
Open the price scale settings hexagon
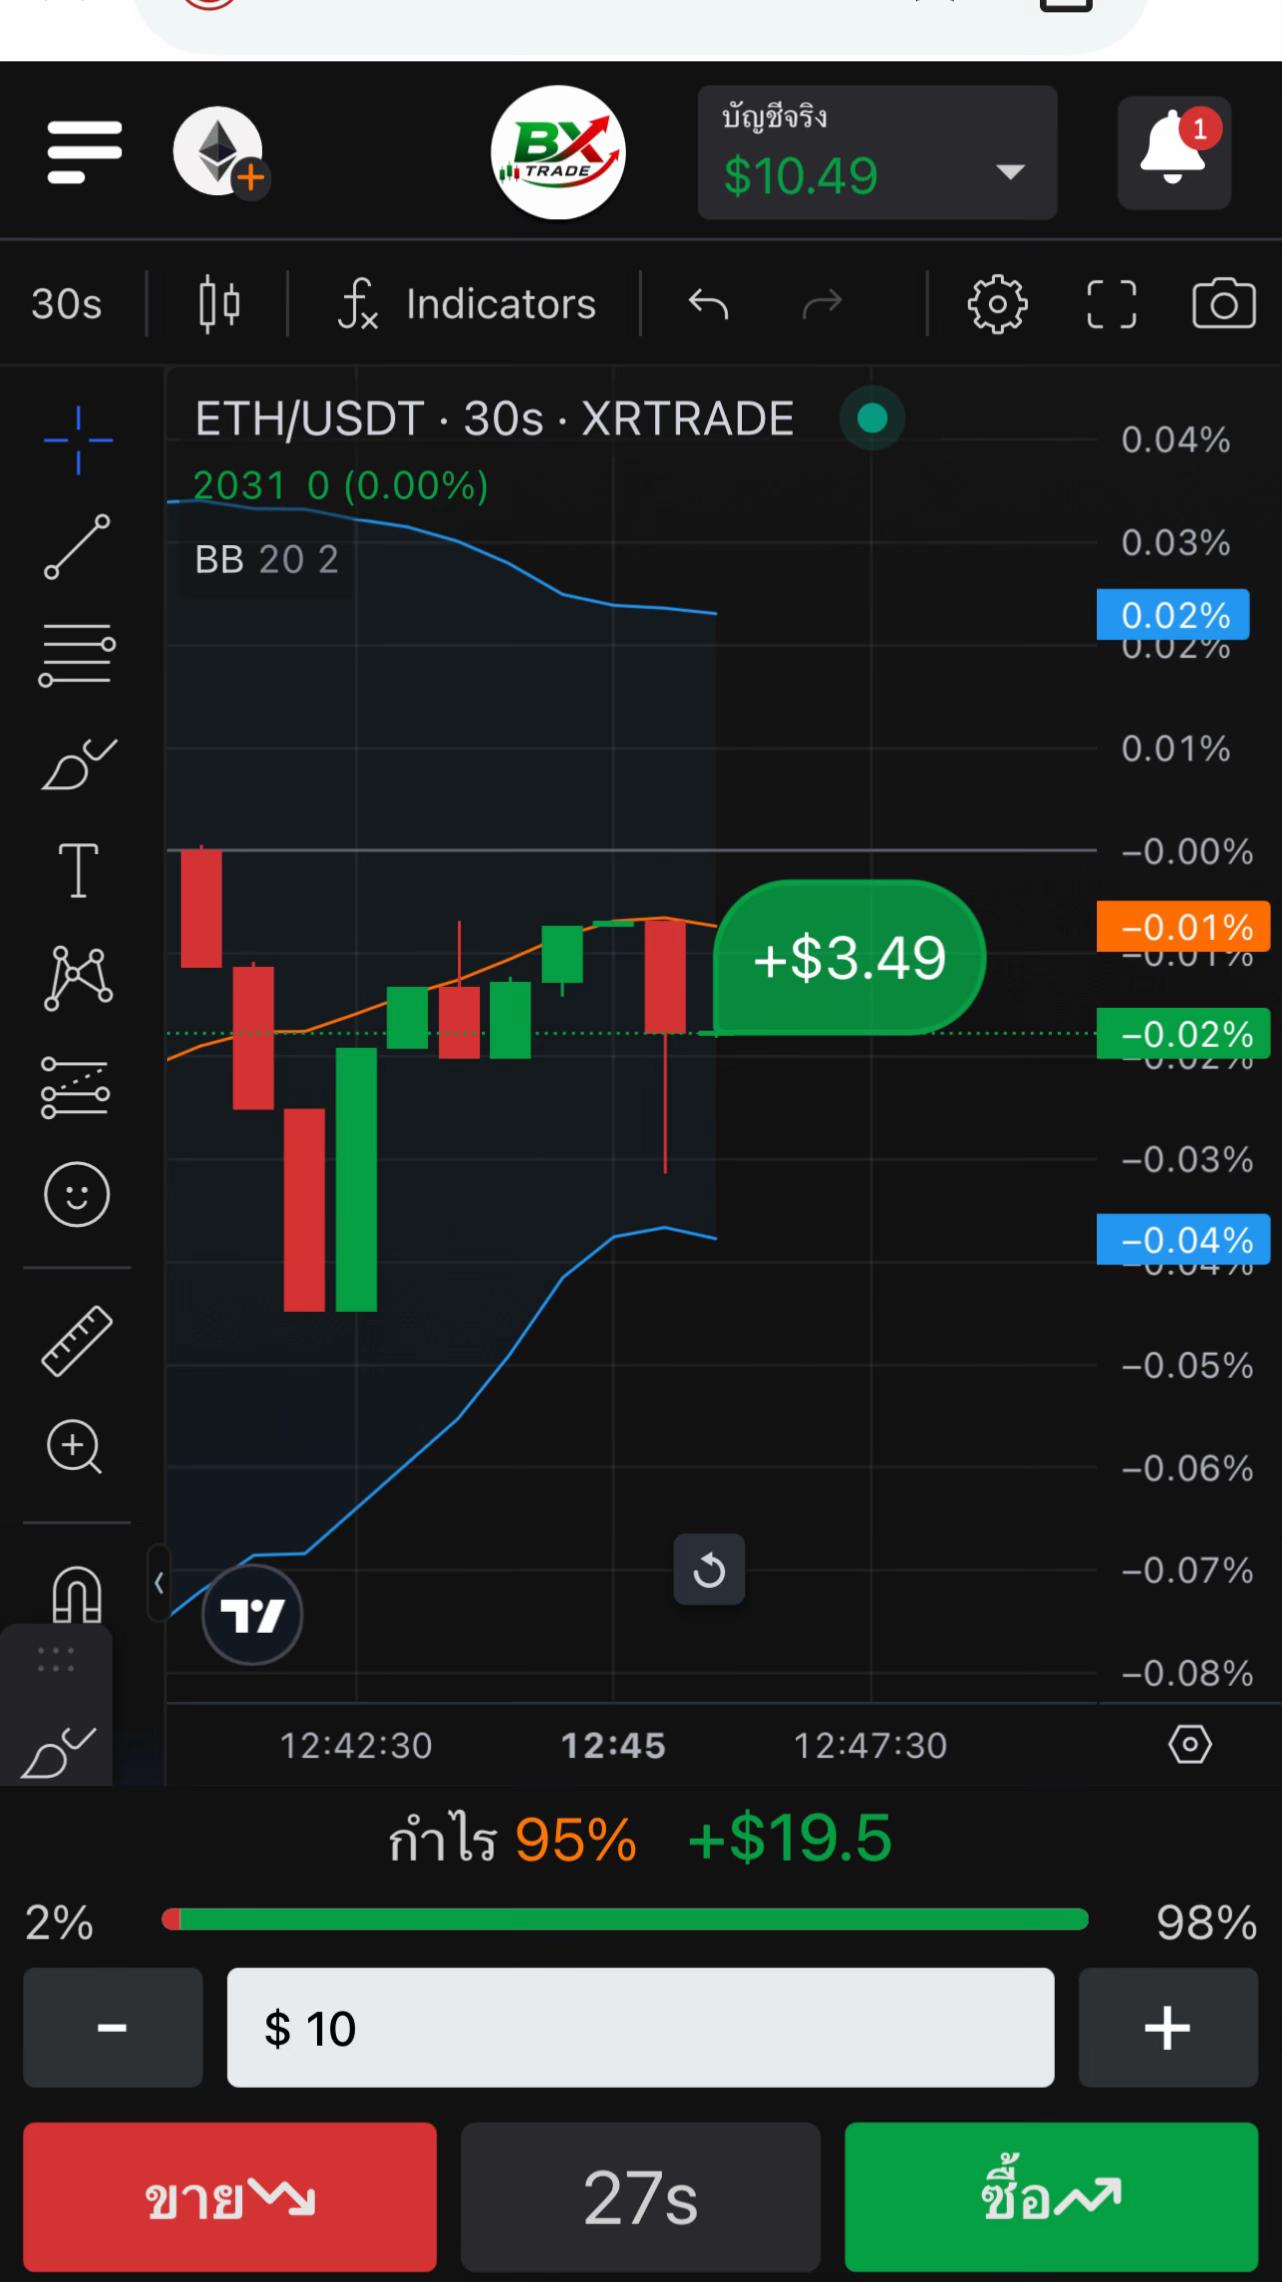(1190, 1745)
